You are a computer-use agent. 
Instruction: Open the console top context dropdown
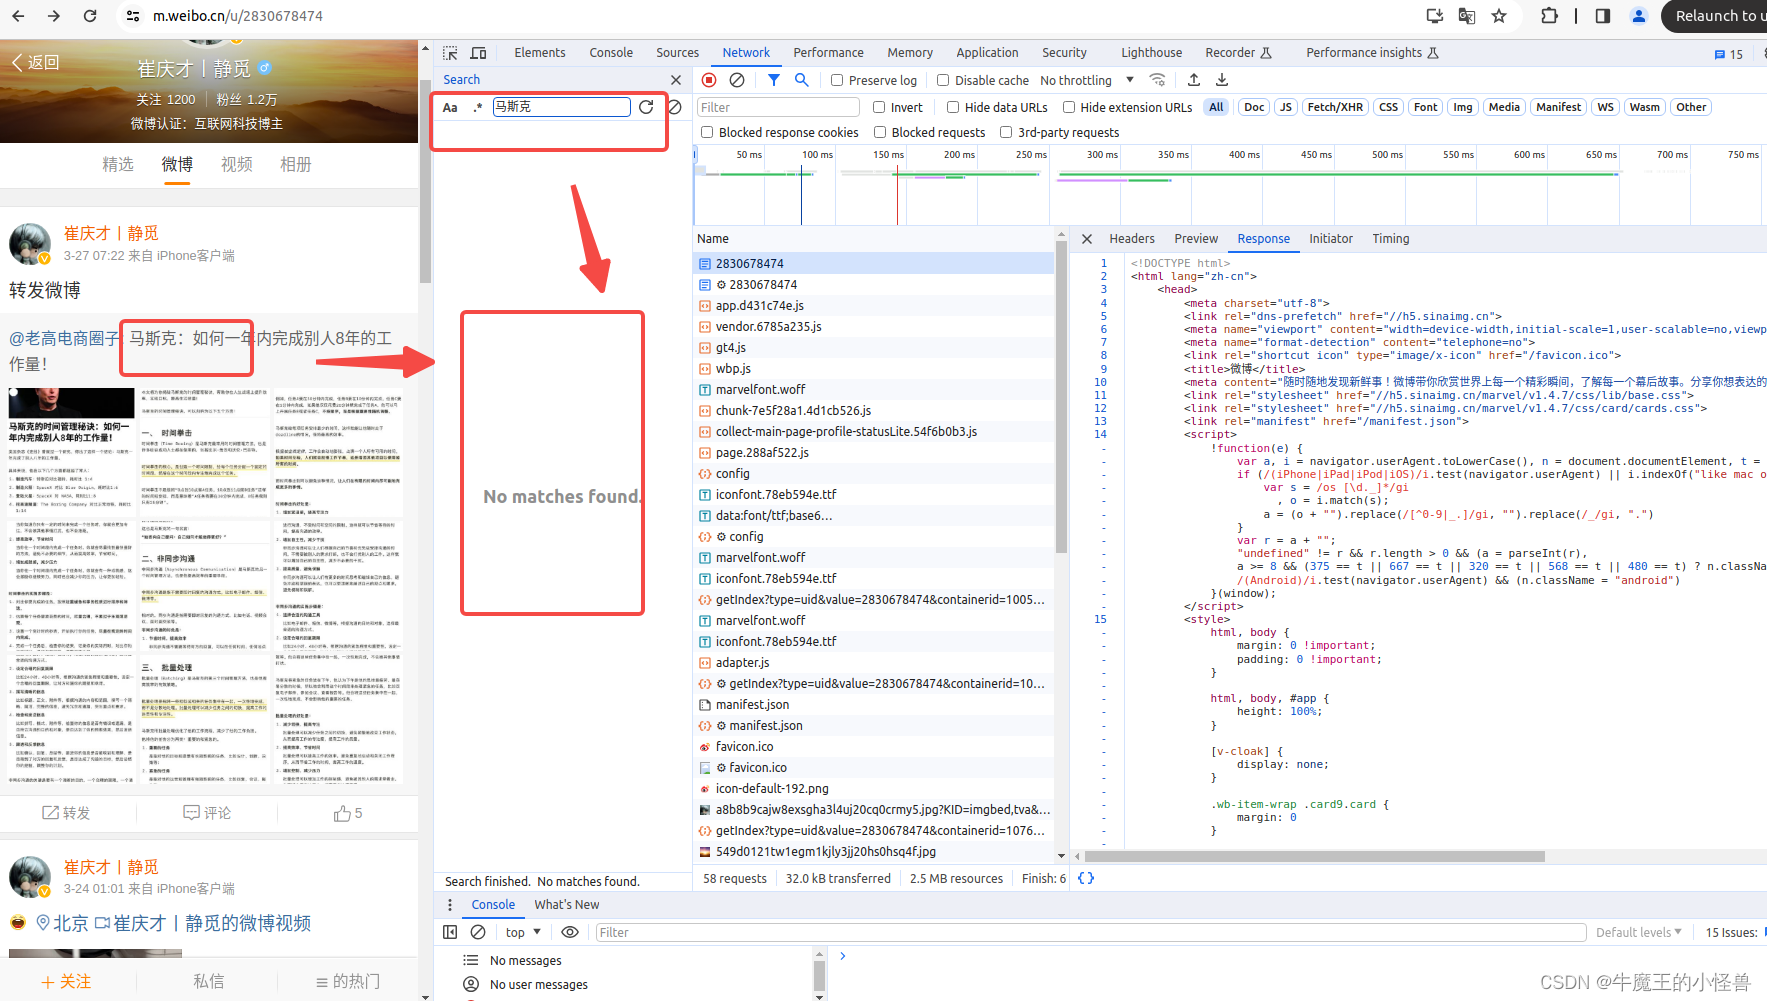pos(523,932)
